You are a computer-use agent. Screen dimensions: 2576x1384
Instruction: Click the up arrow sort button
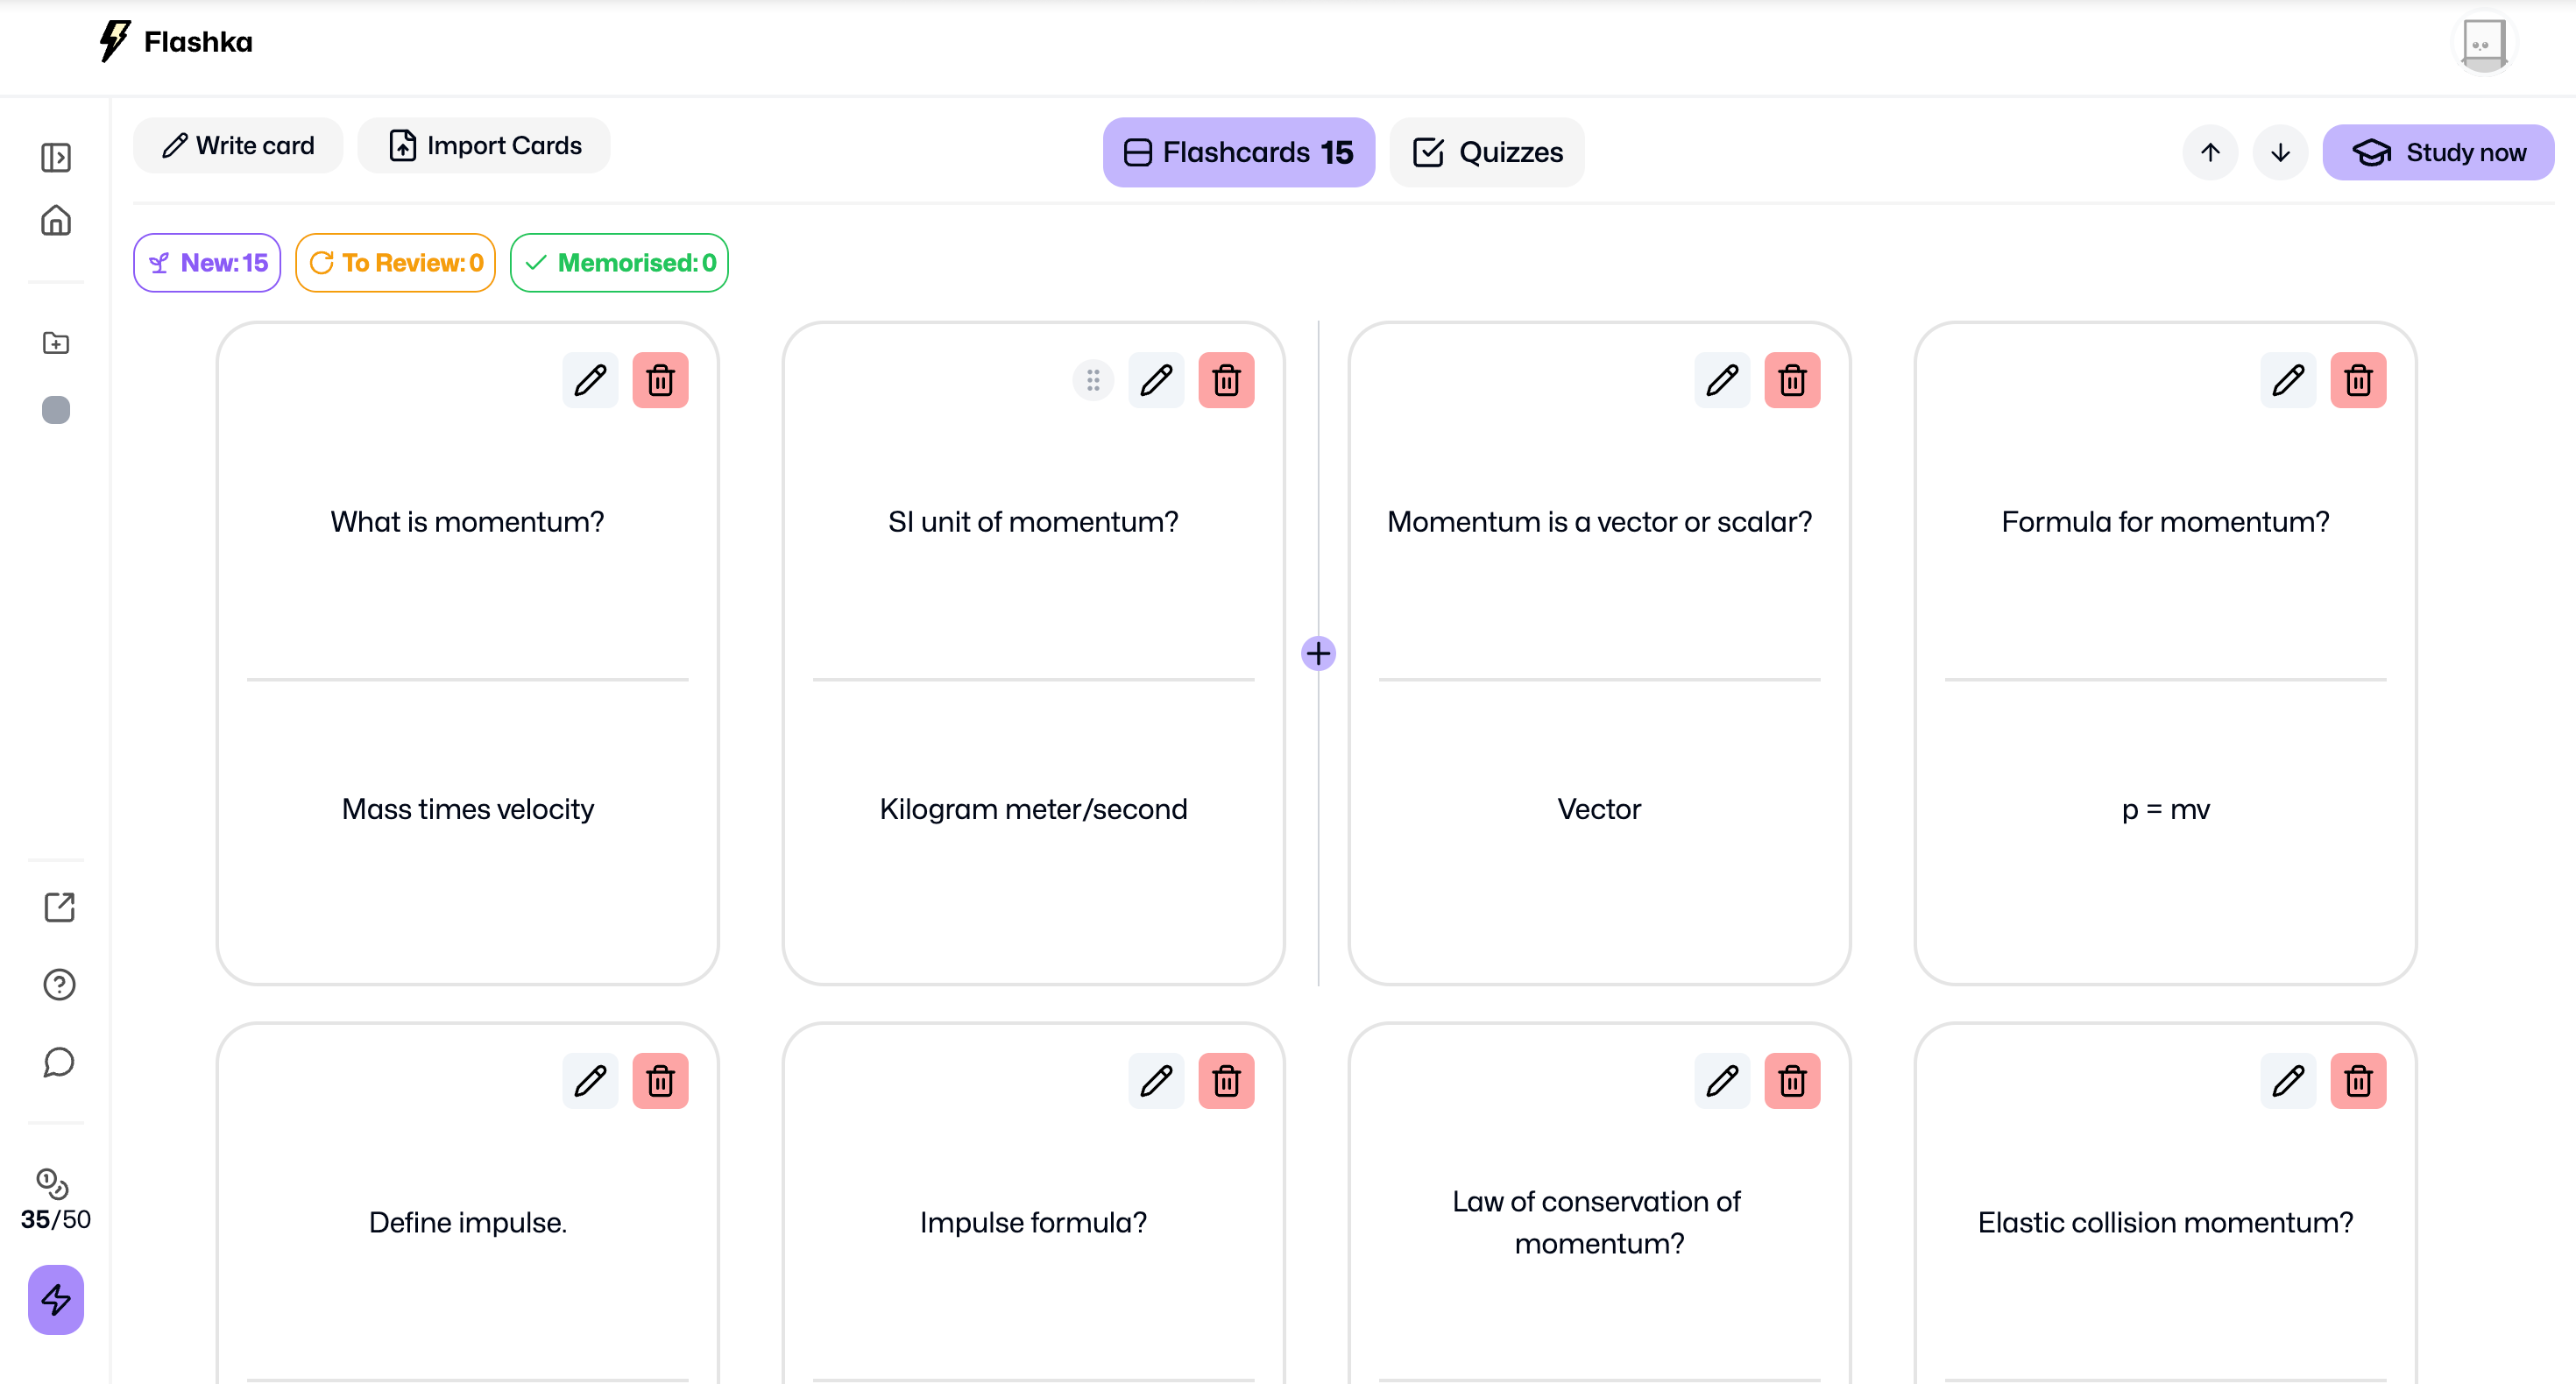[x=2210, y=152]
